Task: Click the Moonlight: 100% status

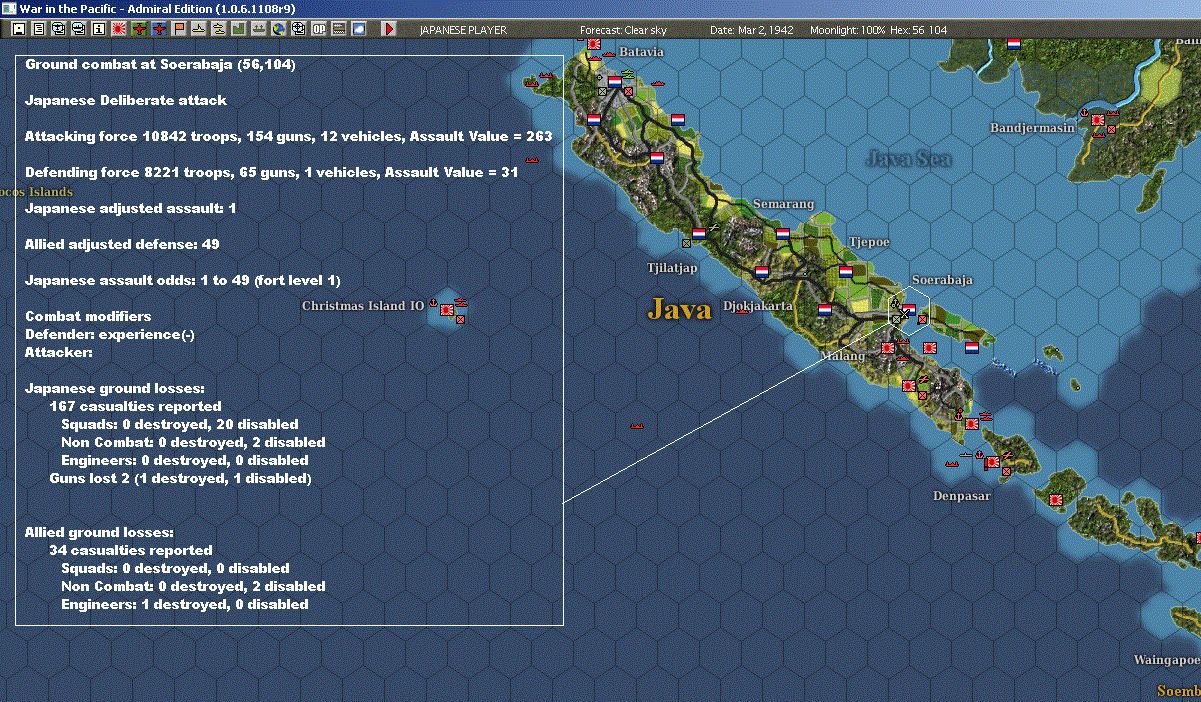Action: click(848, 30)
